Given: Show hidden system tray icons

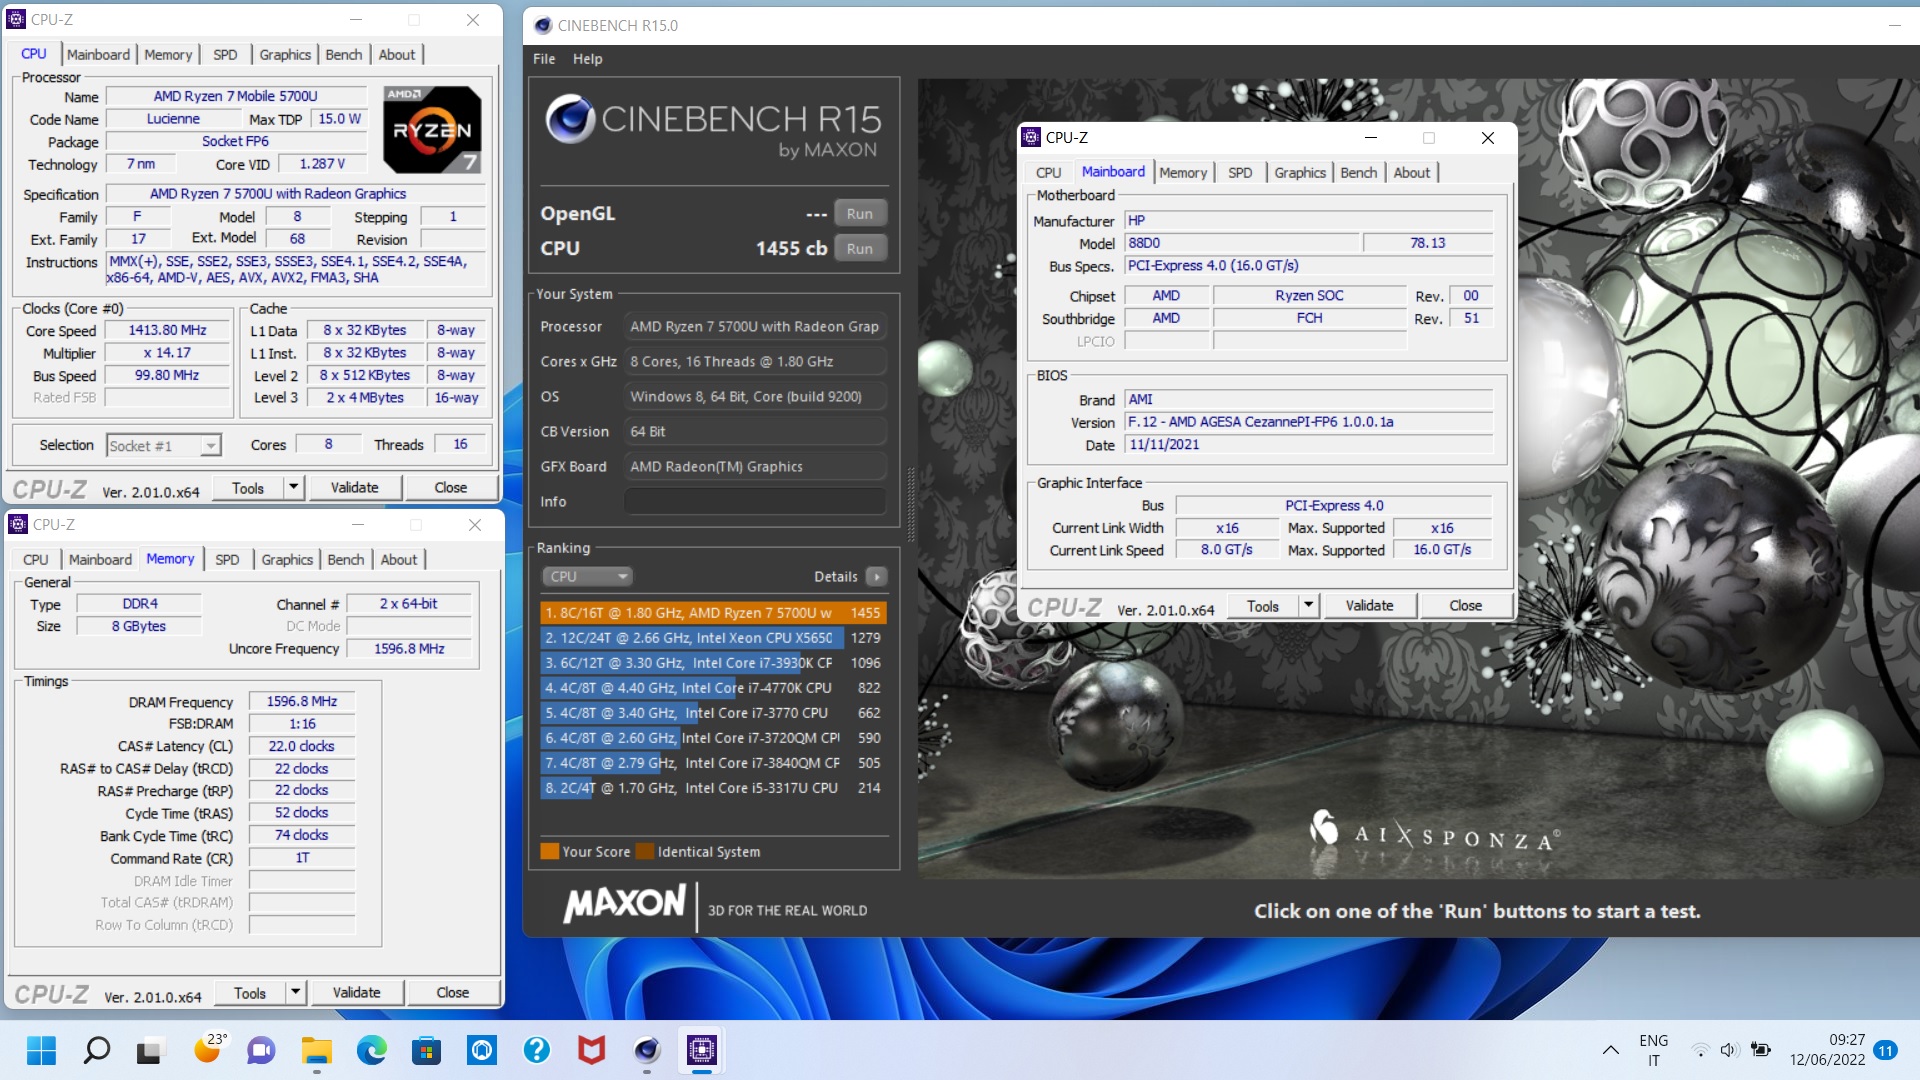Looking at the screenshot, I should click(x=1611, y=1050).
